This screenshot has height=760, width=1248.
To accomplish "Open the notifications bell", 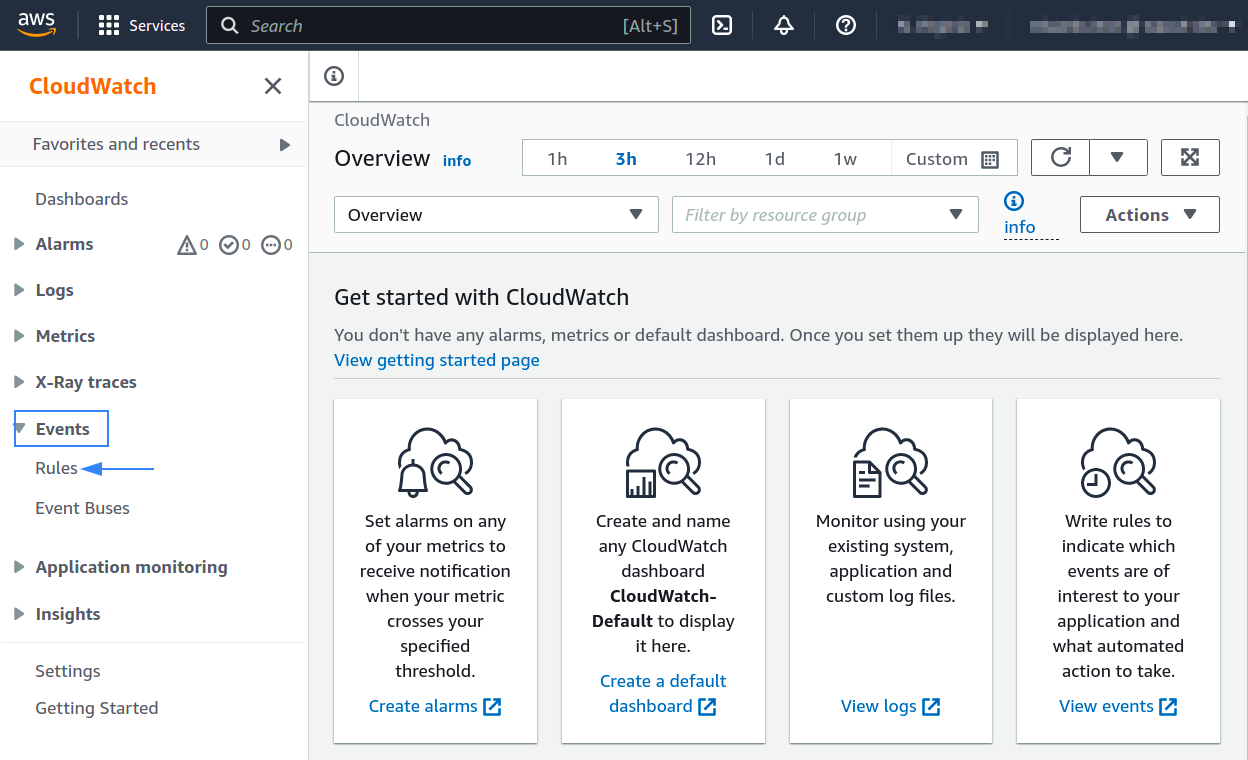I will [x=784, y=26].
